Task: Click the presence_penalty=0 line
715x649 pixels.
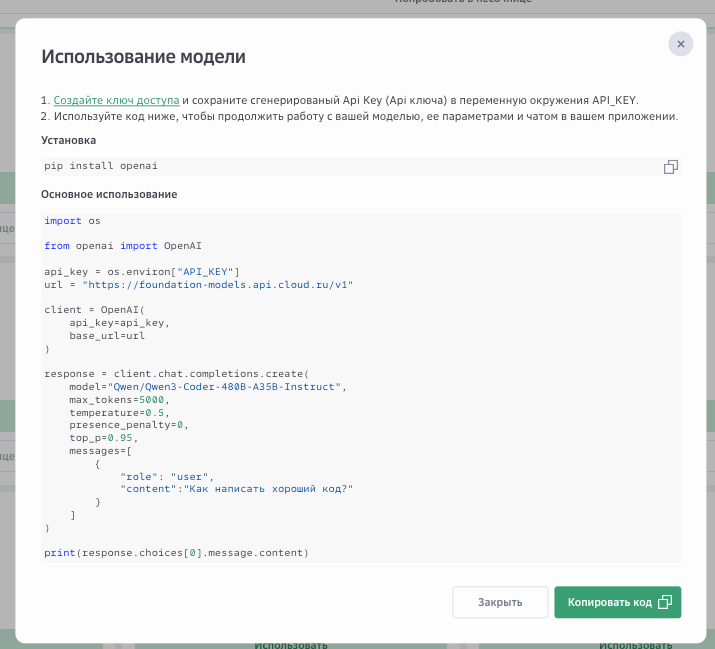Action: click(x=129, y=425)
